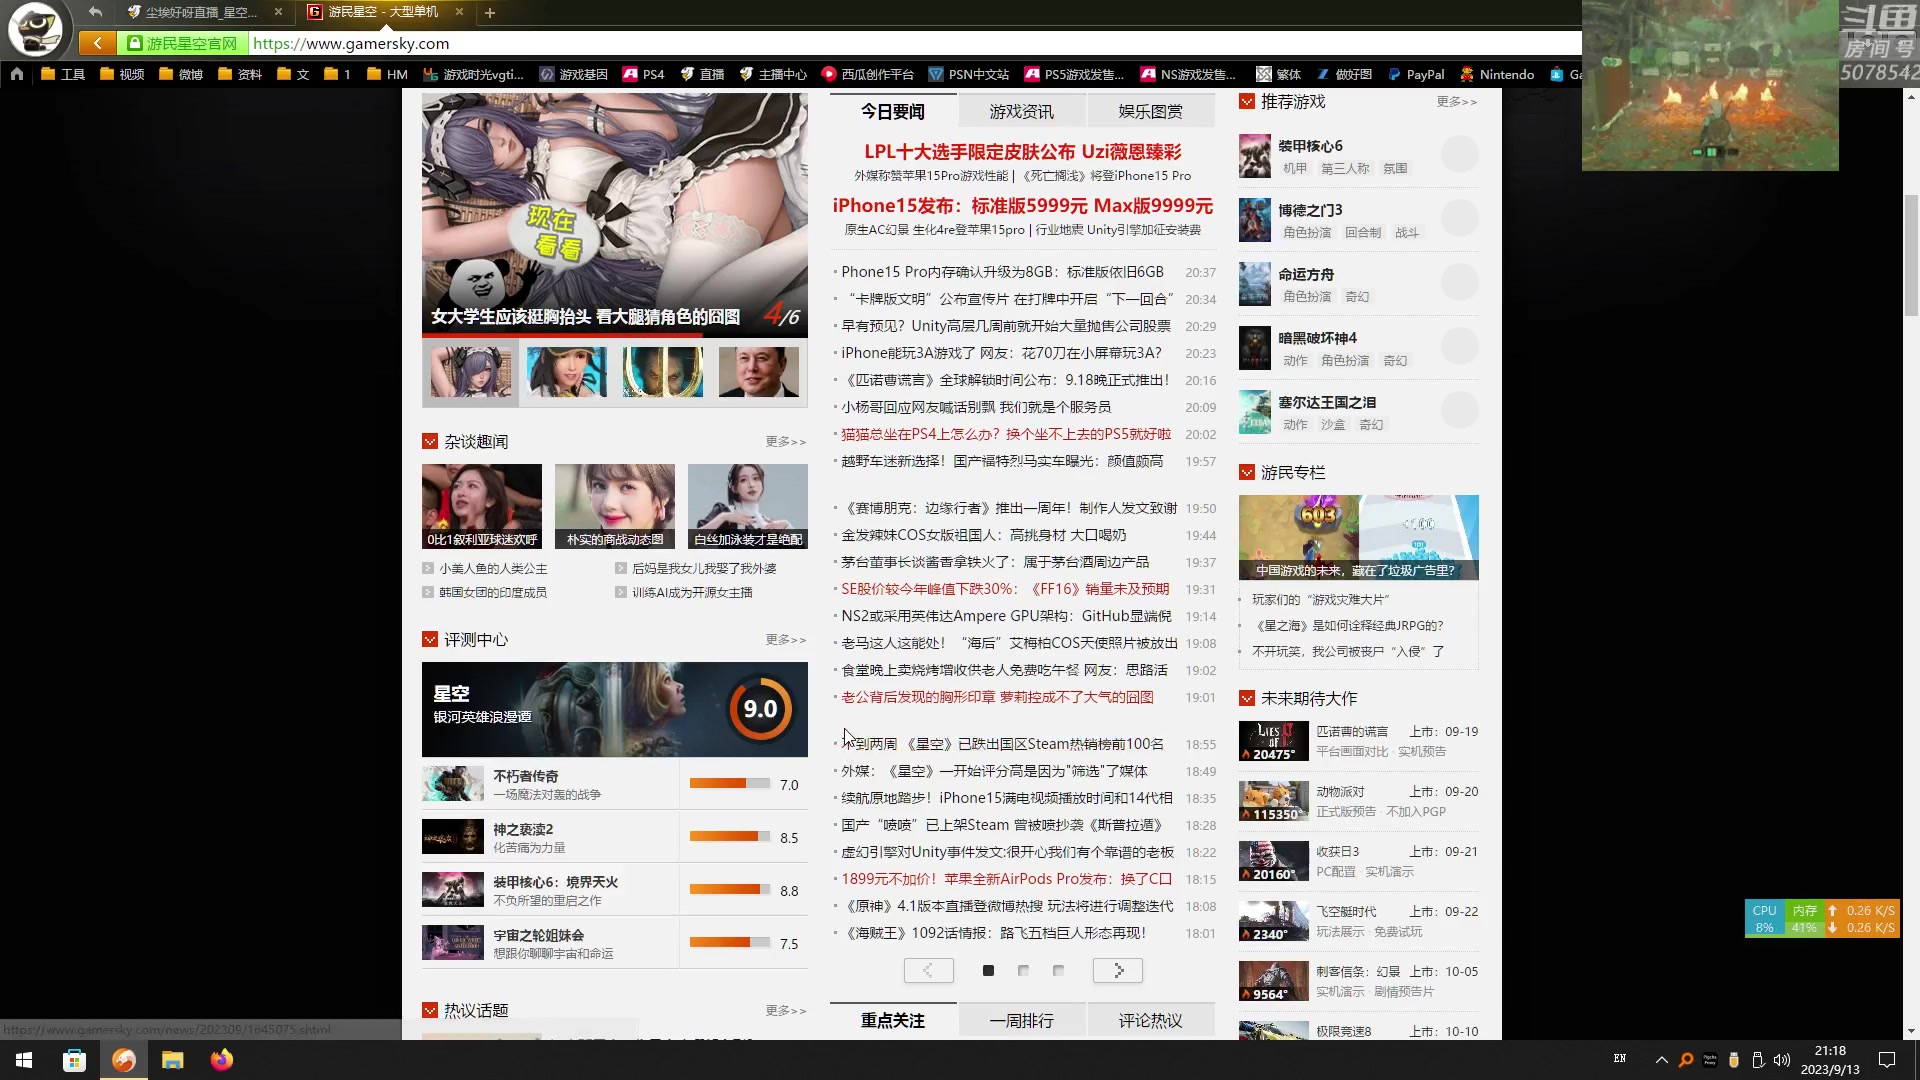
Task: Open the 主播中心 bookmark
Action: (x=773, y=74)
